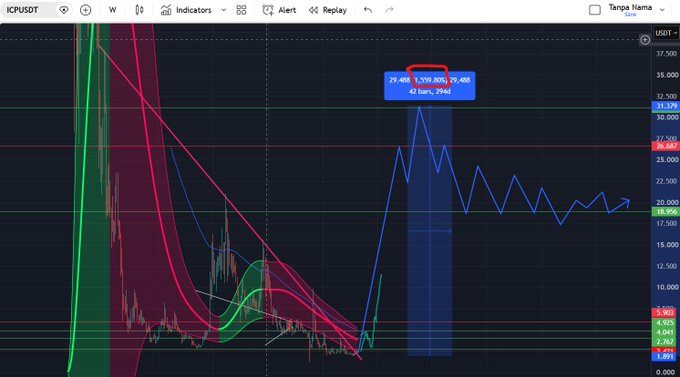This screenshot has width=680, height=377.
Task: Select the 5.903 red price label
Action: click(664, 313)
